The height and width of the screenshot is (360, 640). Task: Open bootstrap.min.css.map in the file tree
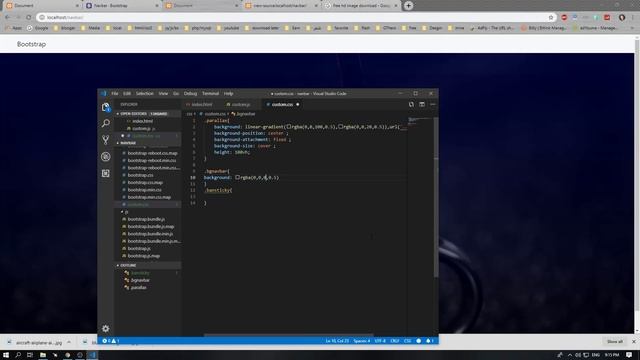pos(149,197)
